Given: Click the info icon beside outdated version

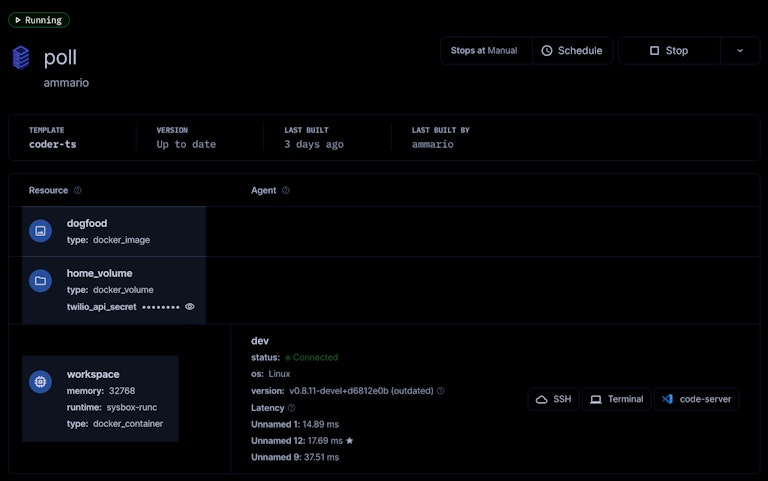Looking at the screenshot, I should tap(441, 391).
